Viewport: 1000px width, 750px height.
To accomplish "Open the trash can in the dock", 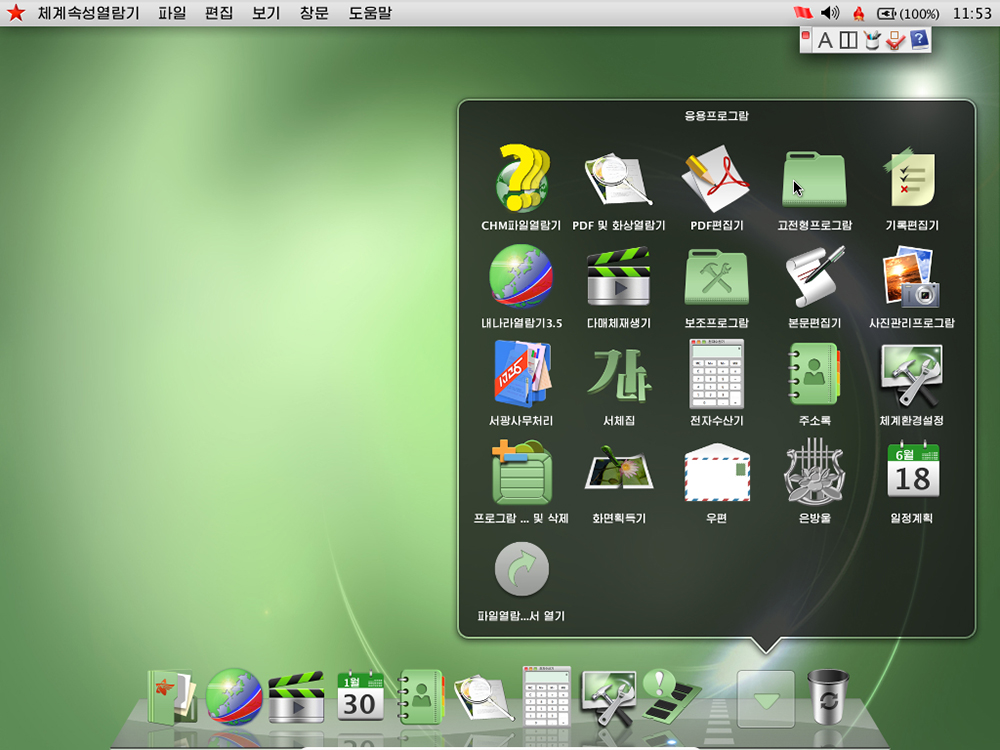I will [828, 696].
